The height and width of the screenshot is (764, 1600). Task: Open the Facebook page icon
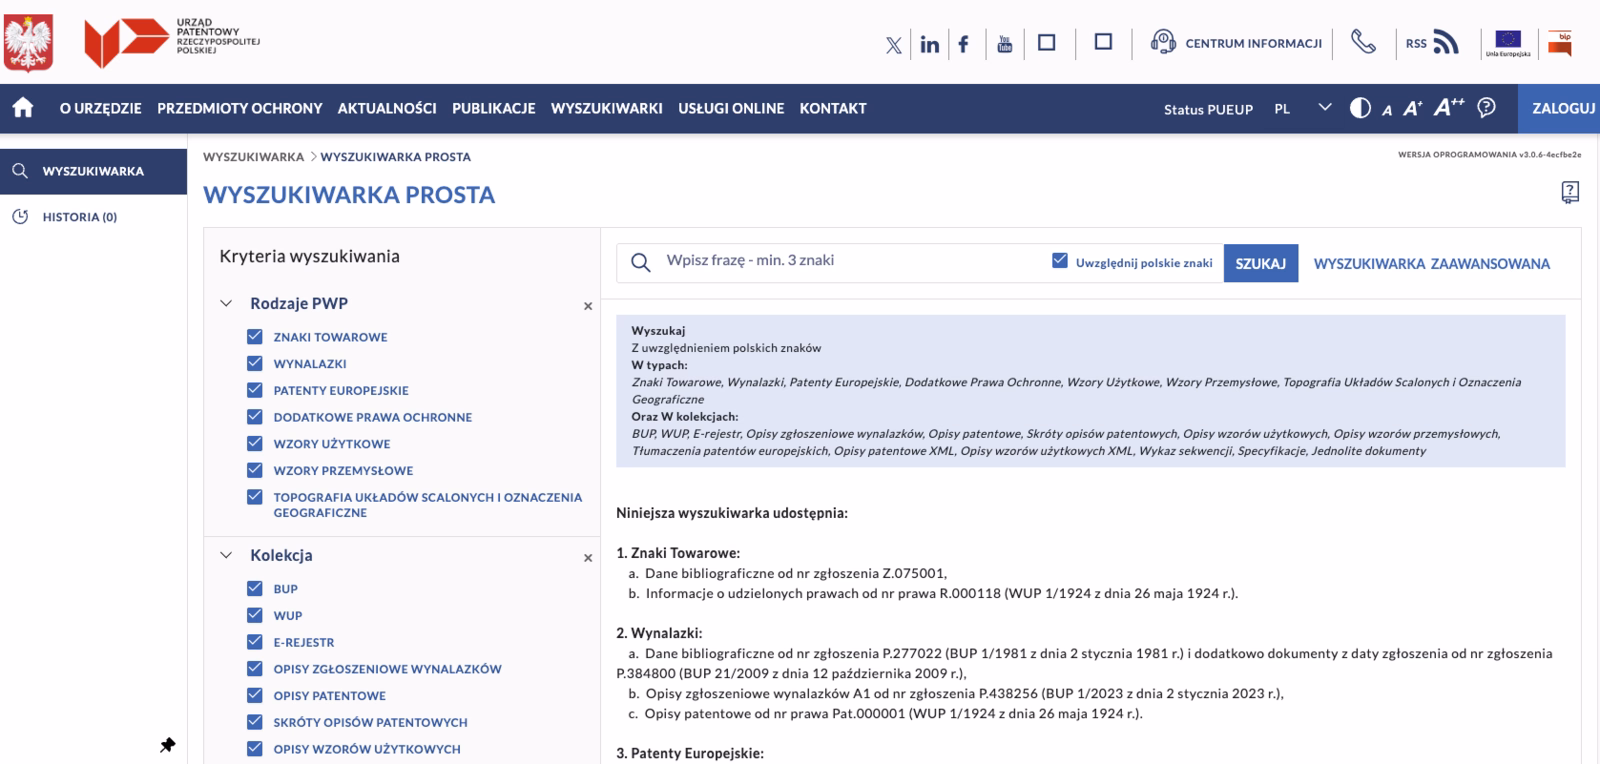964,44
